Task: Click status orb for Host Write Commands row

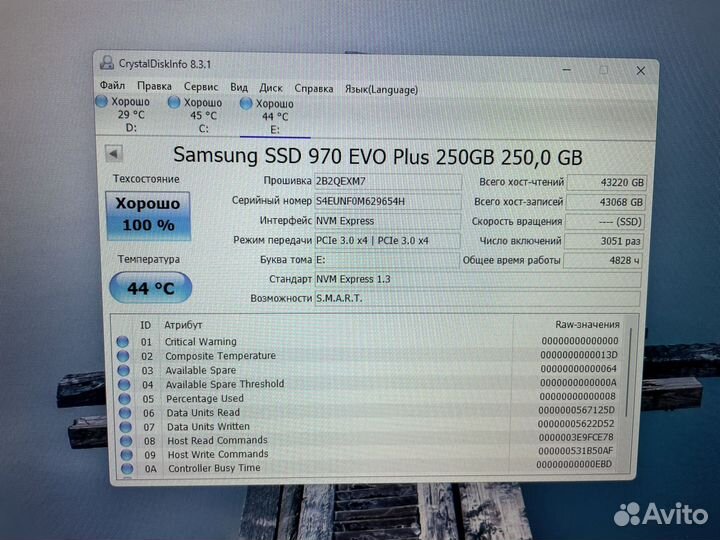Action: click(x=126, y=455)
